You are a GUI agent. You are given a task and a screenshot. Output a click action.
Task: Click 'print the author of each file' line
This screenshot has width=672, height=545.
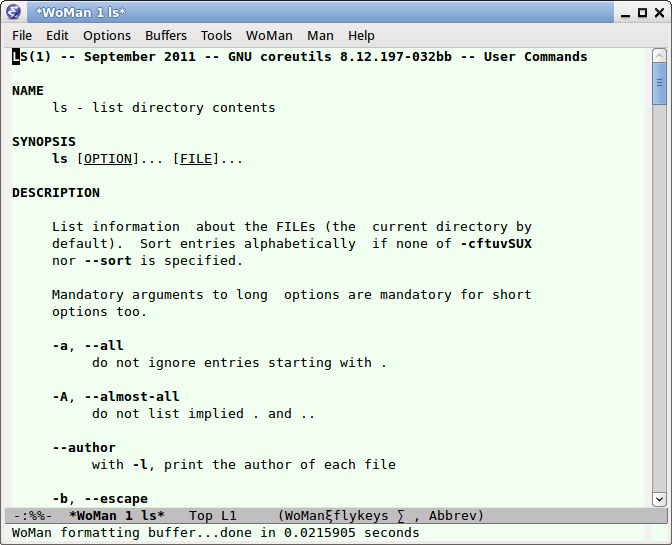[x=280, y=465]
